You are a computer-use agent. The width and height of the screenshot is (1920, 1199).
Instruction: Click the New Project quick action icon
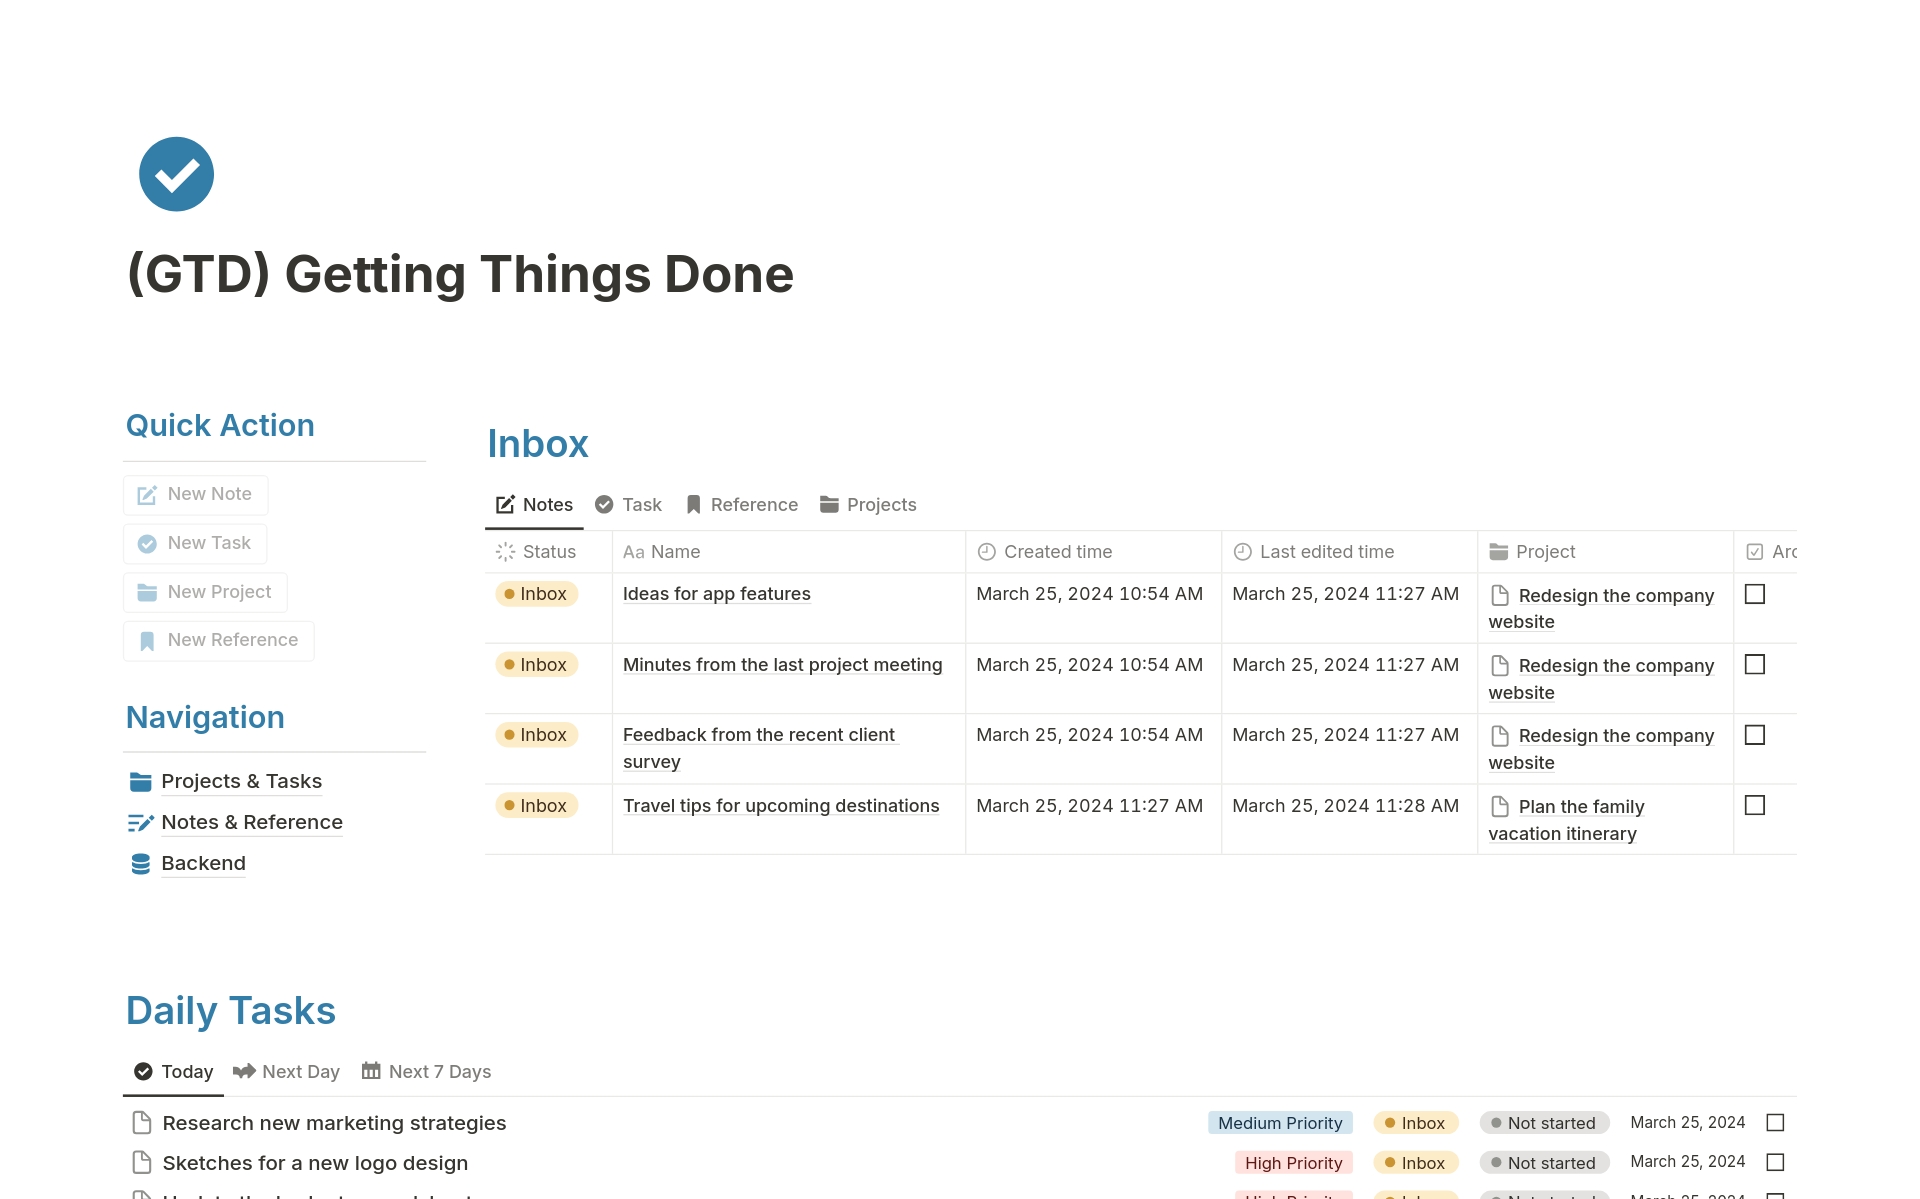click(146, 590)
